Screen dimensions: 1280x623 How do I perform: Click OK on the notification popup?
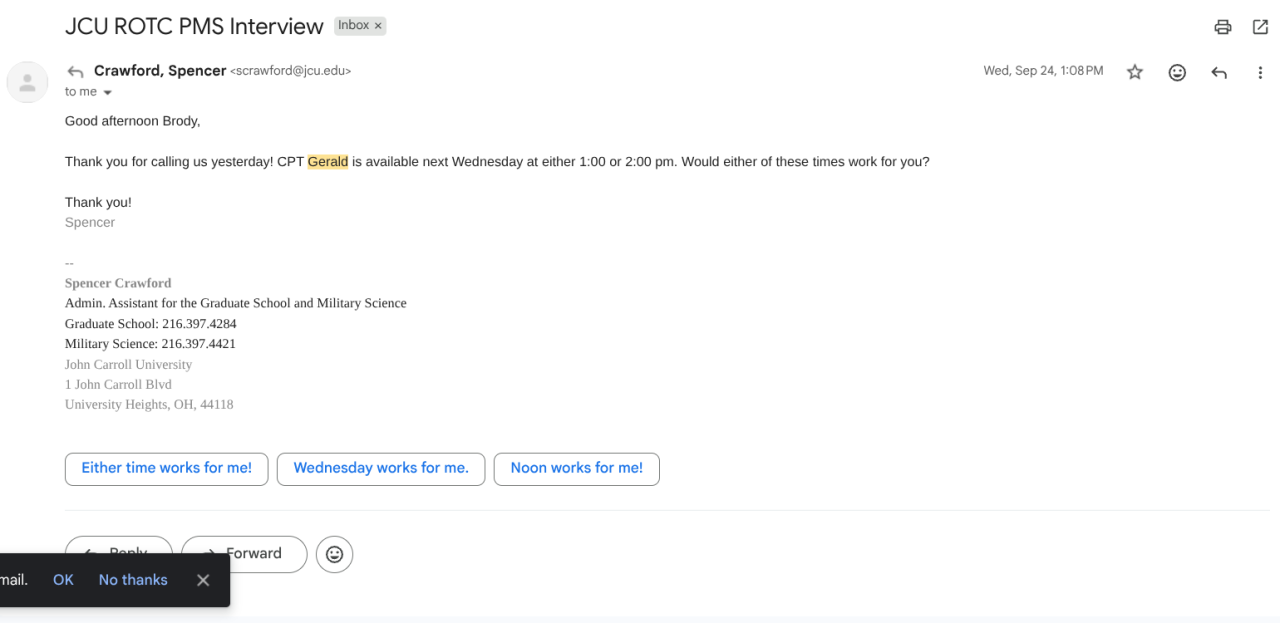pyautogui.click(x=63, y=580)
